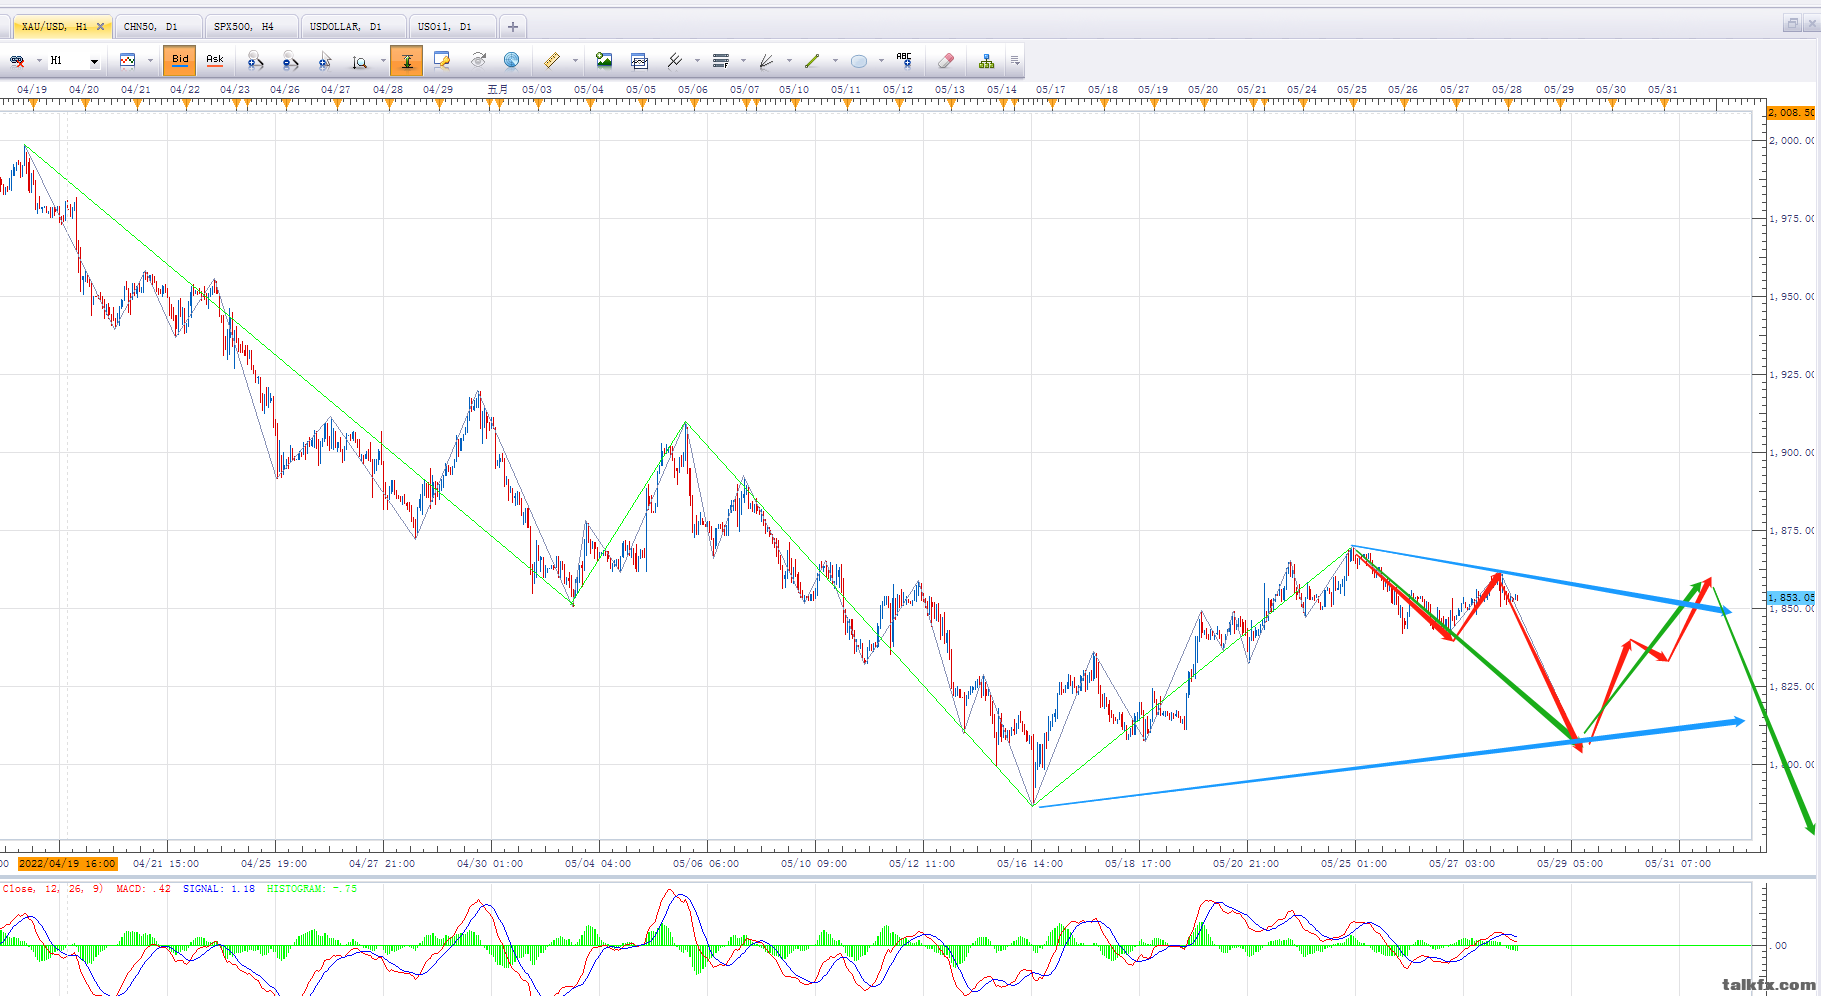Click the green picture image icon
Image resolution: width=1821 pixels, height=996 pixels.
click(x=604, y=61)
